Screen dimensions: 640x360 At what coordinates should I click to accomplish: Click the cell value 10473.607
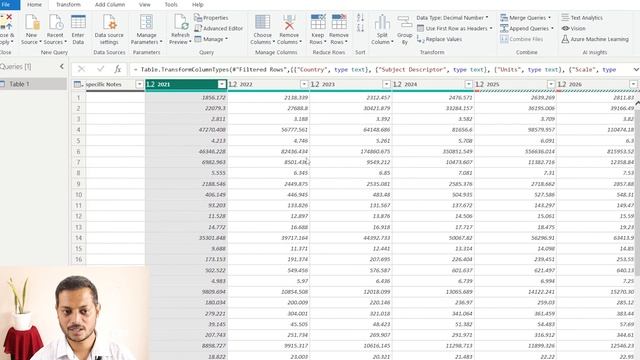point(459,162)
